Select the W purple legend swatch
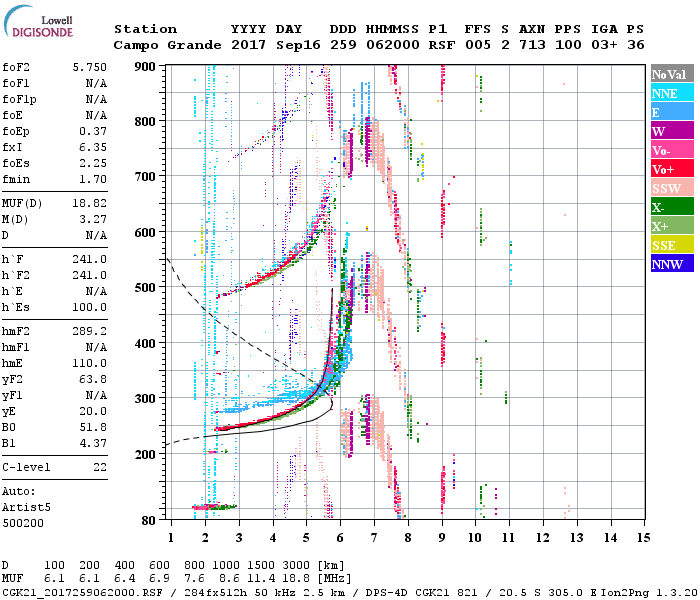Screen dimensions: 700x600 [672, 131]
